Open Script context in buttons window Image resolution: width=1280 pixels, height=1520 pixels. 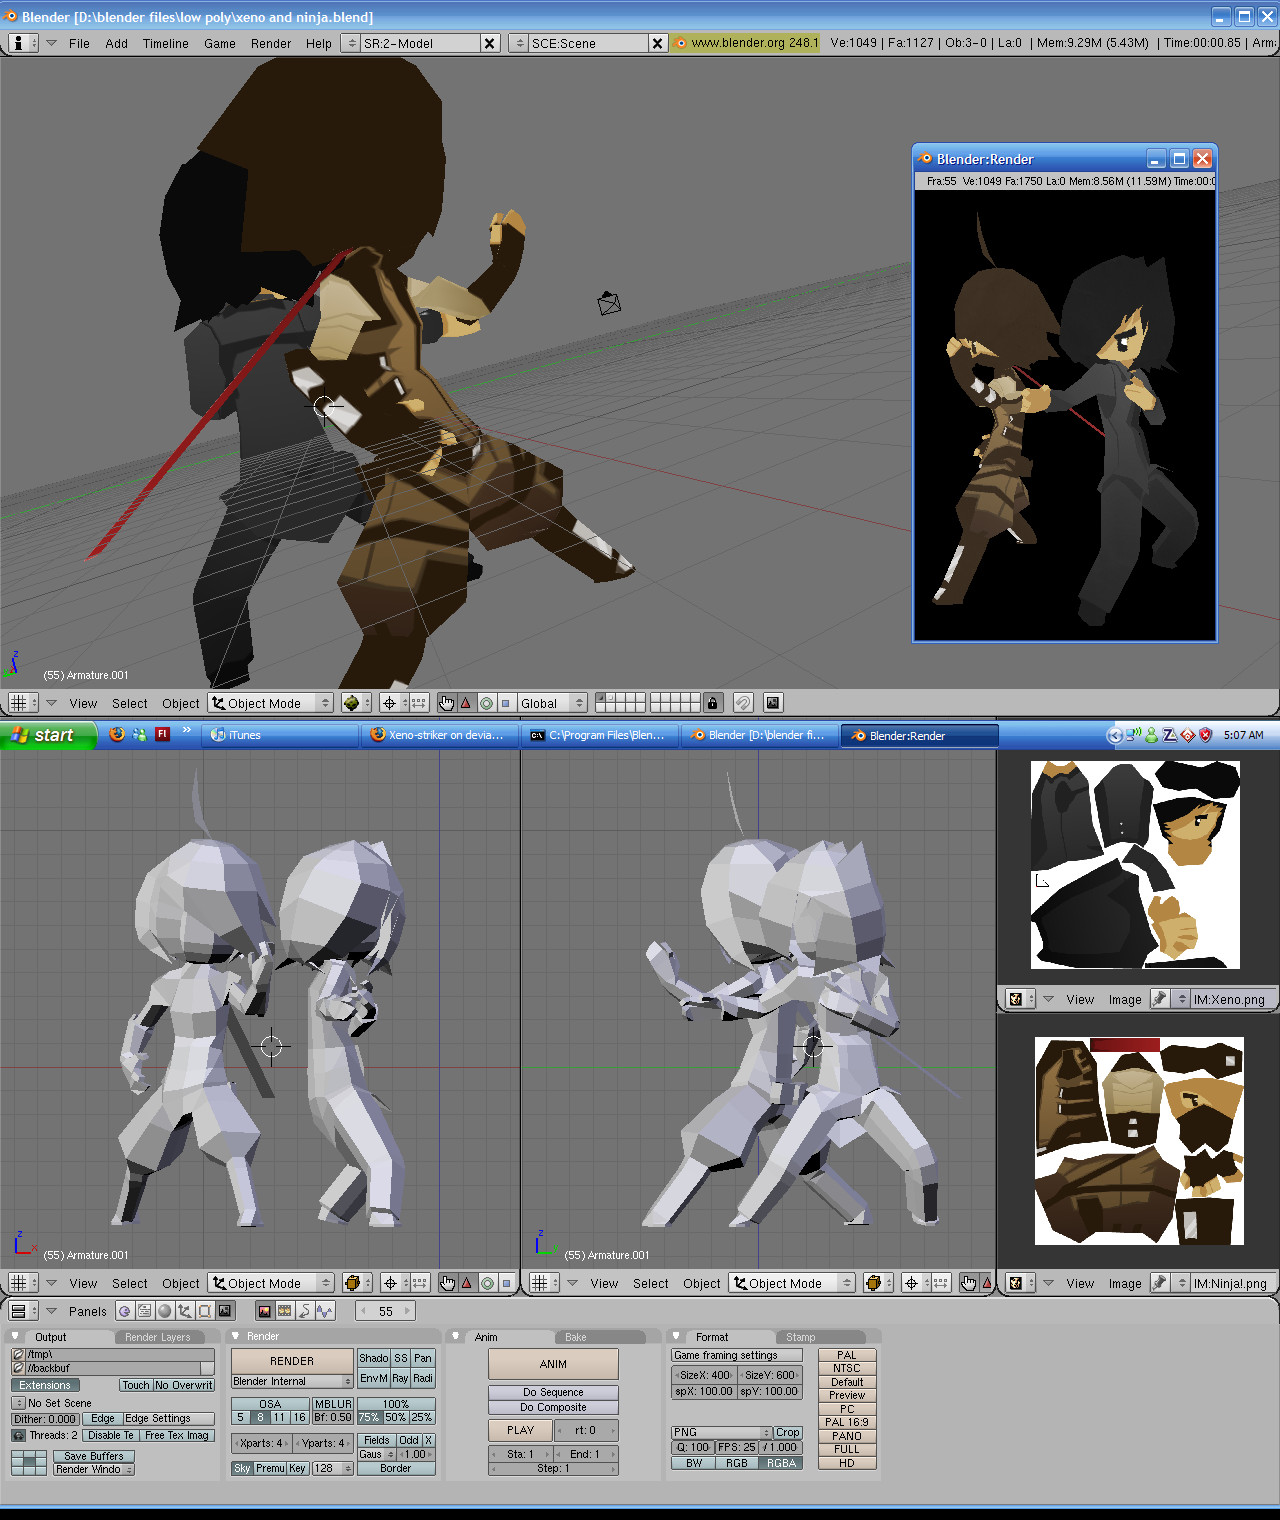coord(144,1311)
